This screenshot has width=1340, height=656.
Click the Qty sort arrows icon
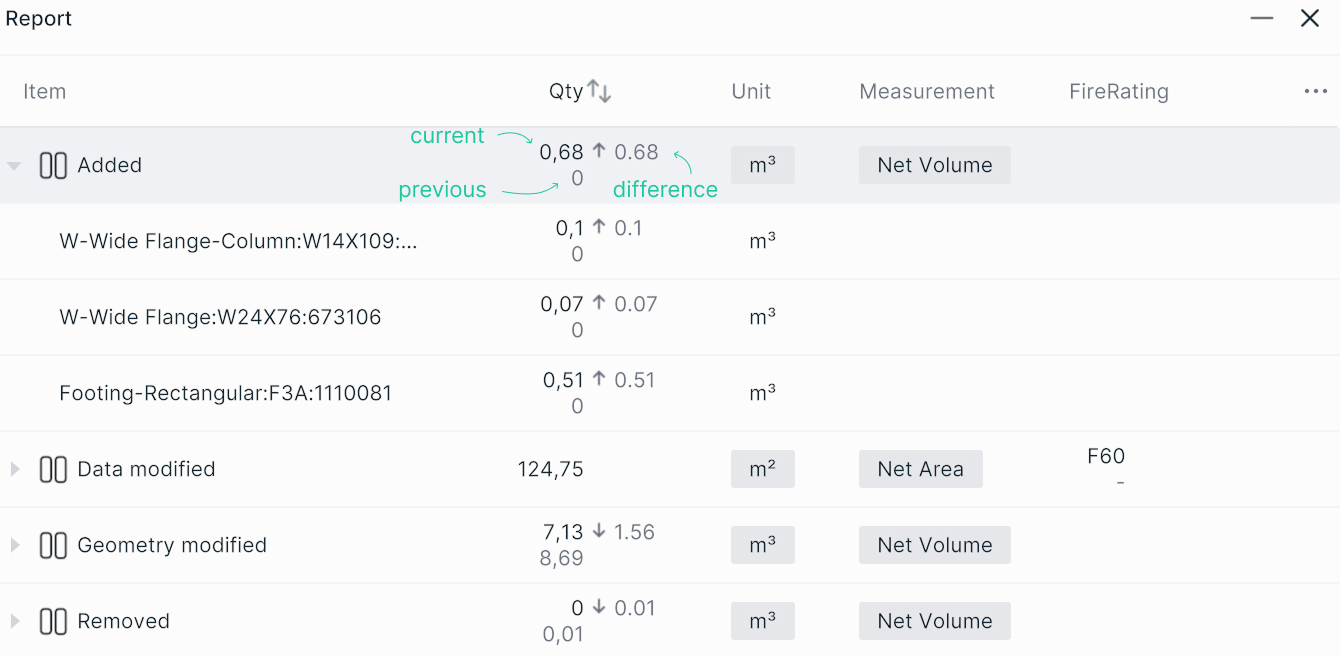point(599,91)
